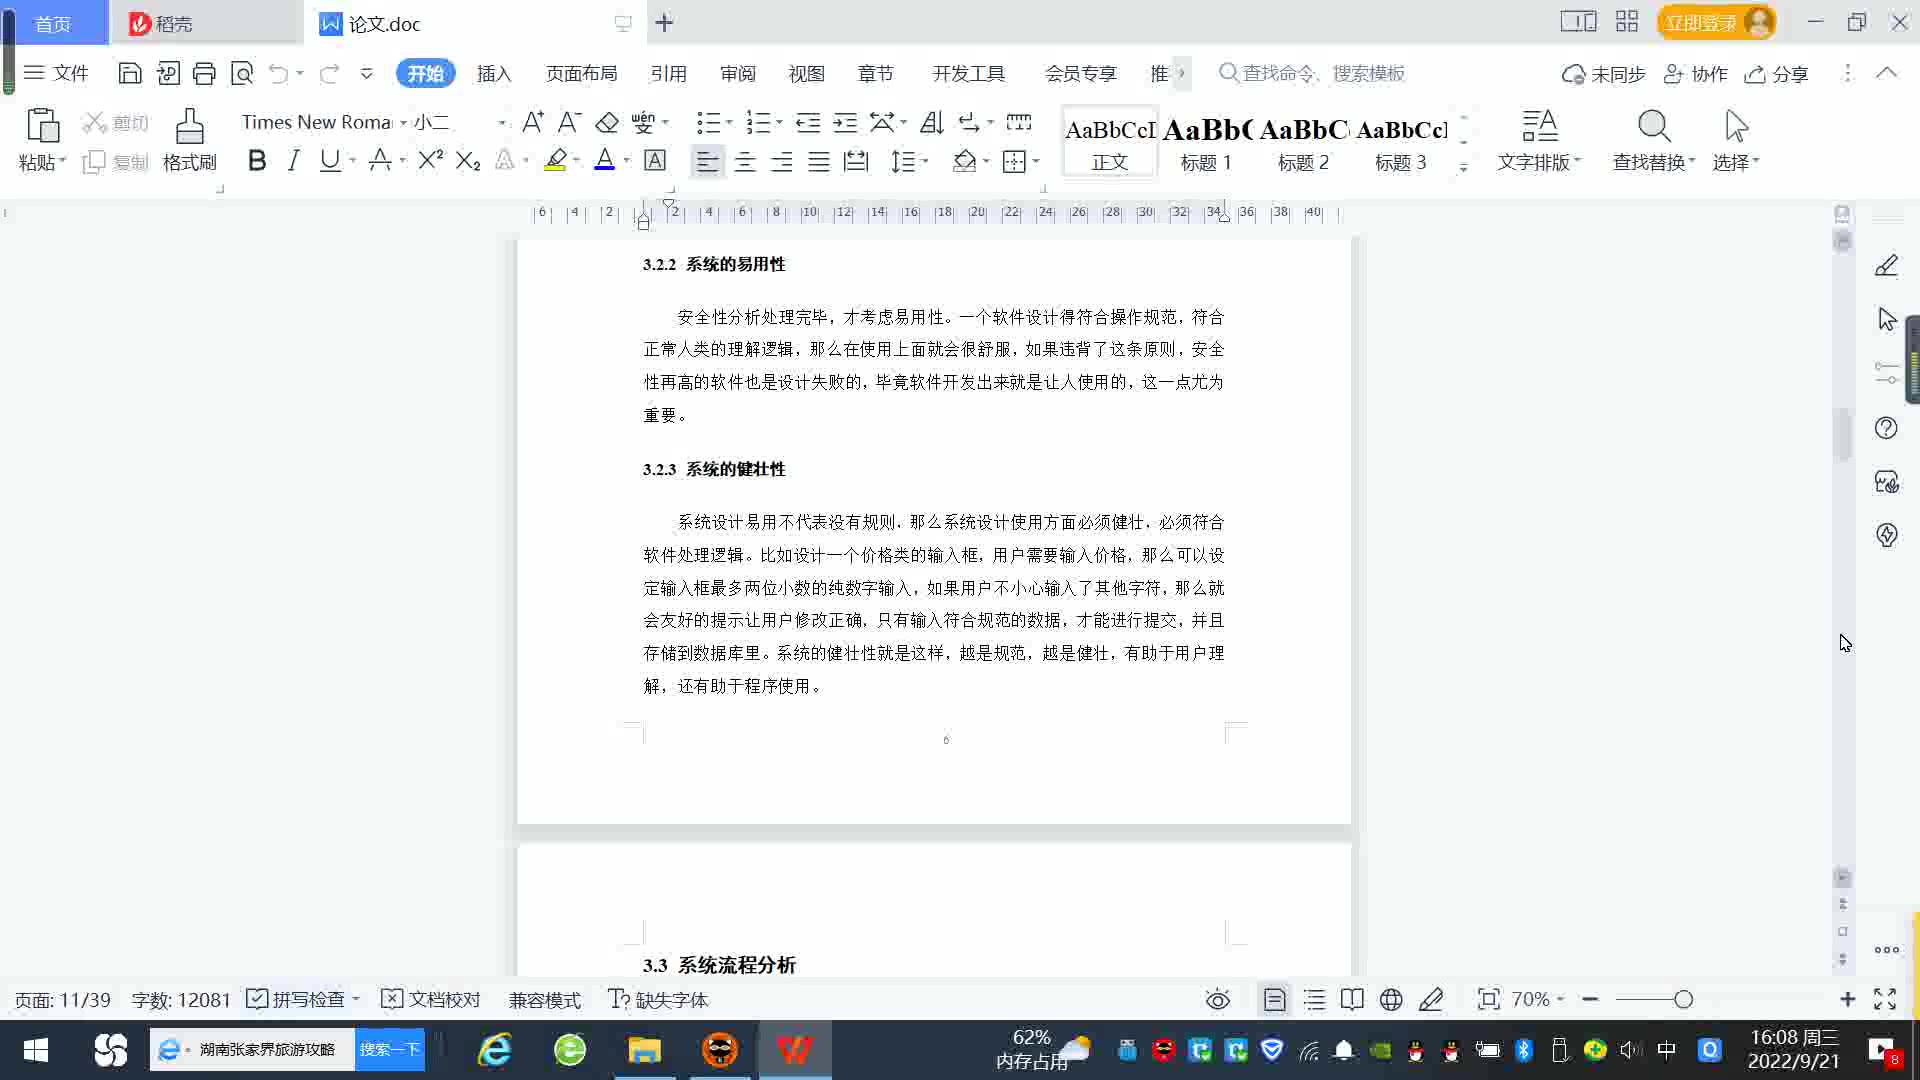
Task: Open the 插入 ribbon tab
Action: tap(494, 73)
